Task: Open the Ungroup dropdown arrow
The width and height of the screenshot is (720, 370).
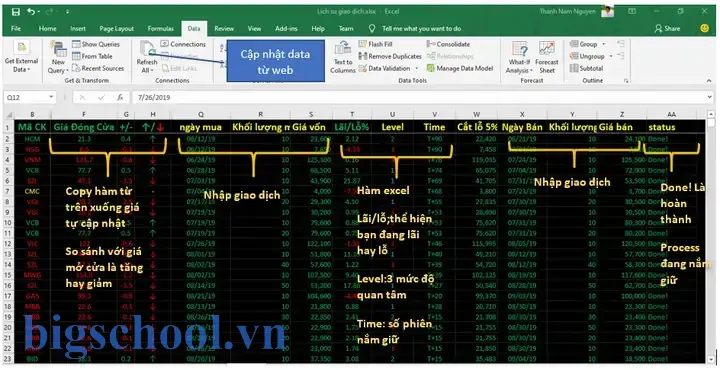Action: (611, 56)
